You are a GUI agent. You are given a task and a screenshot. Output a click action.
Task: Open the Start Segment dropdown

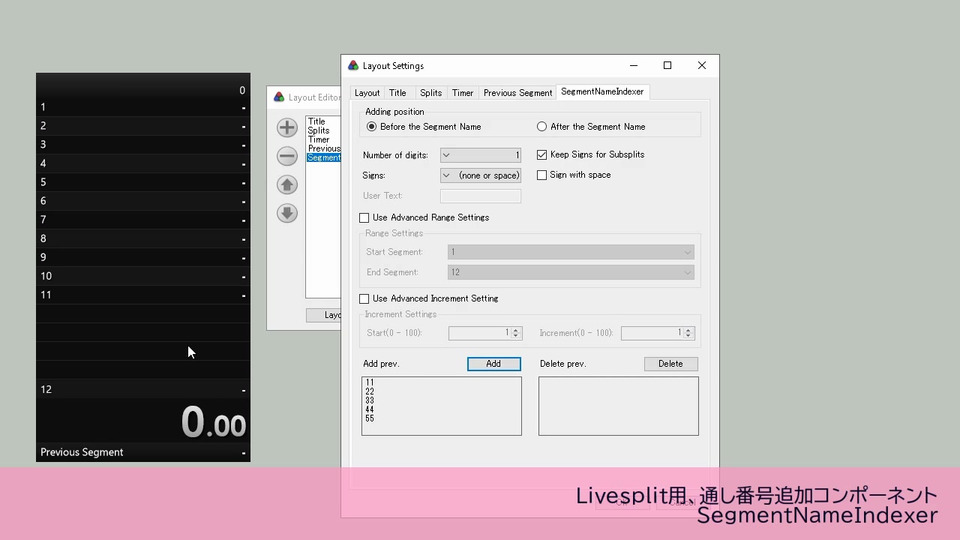point(571,252)
